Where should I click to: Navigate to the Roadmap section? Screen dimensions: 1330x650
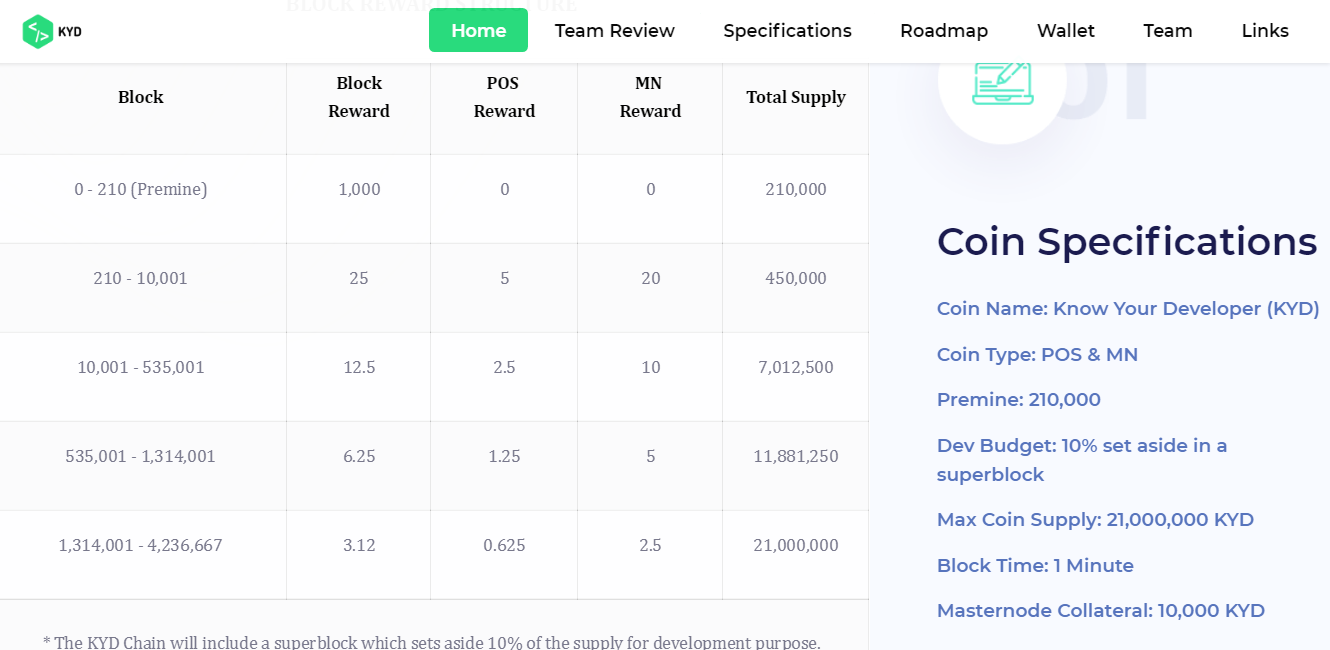pyautogui.click(x=944, y=31)
